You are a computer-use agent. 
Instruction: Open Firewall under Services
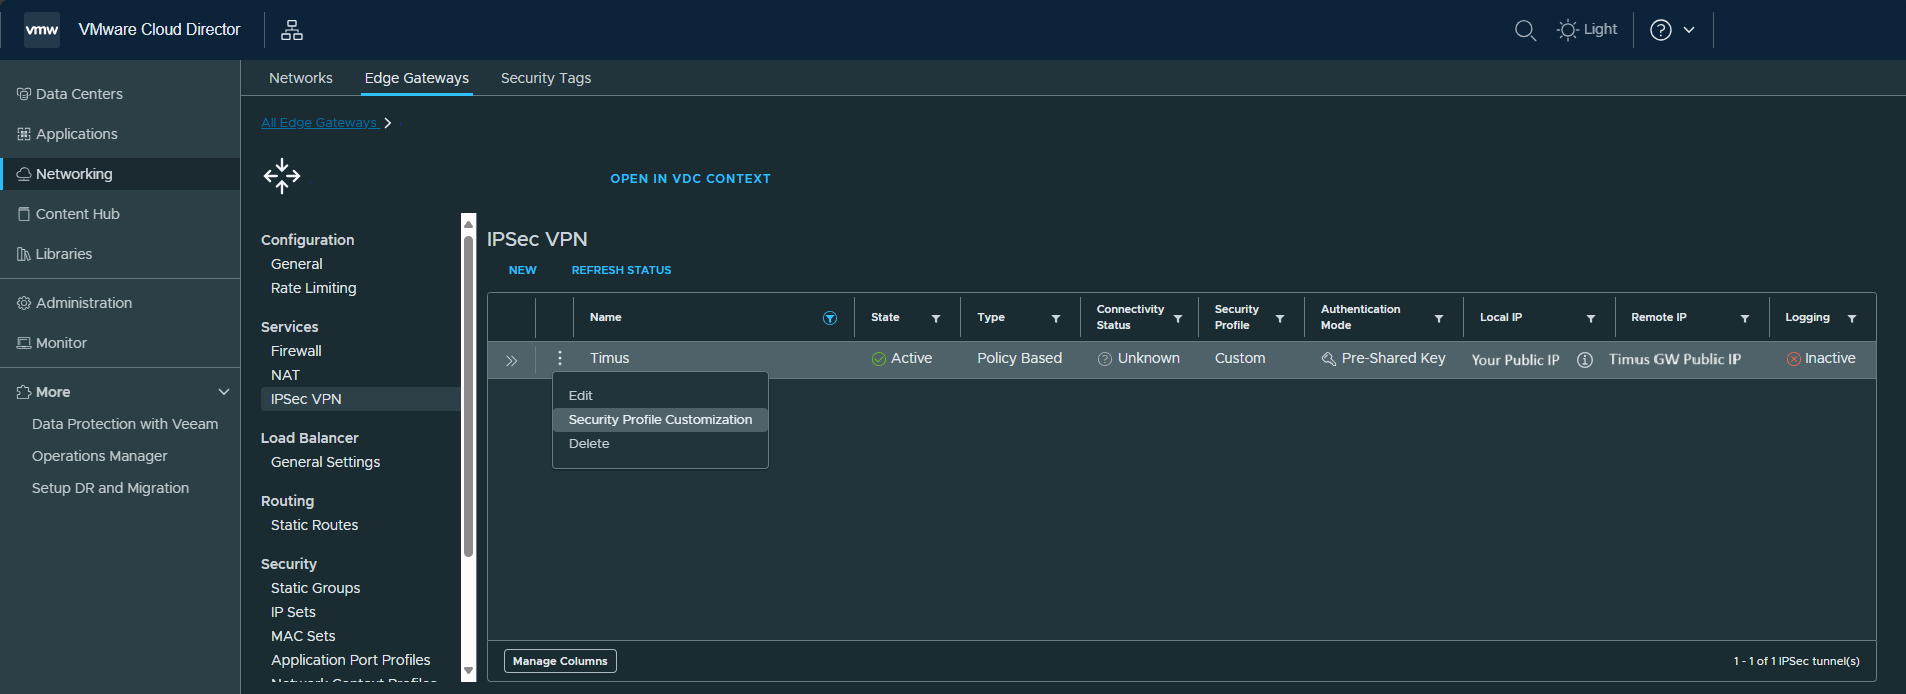(296, 351)
